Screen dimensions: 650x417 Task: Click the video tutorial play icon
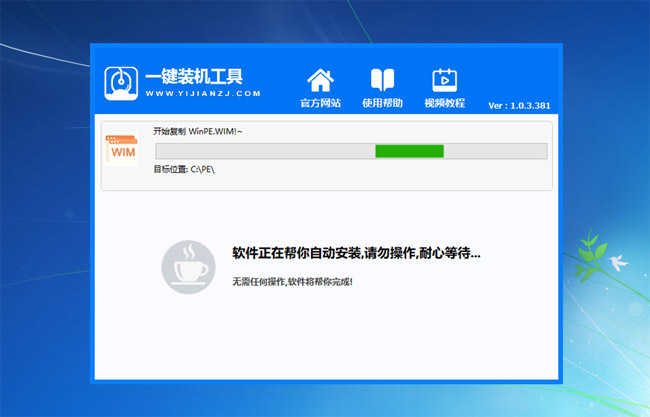click(x=444, y=79)
